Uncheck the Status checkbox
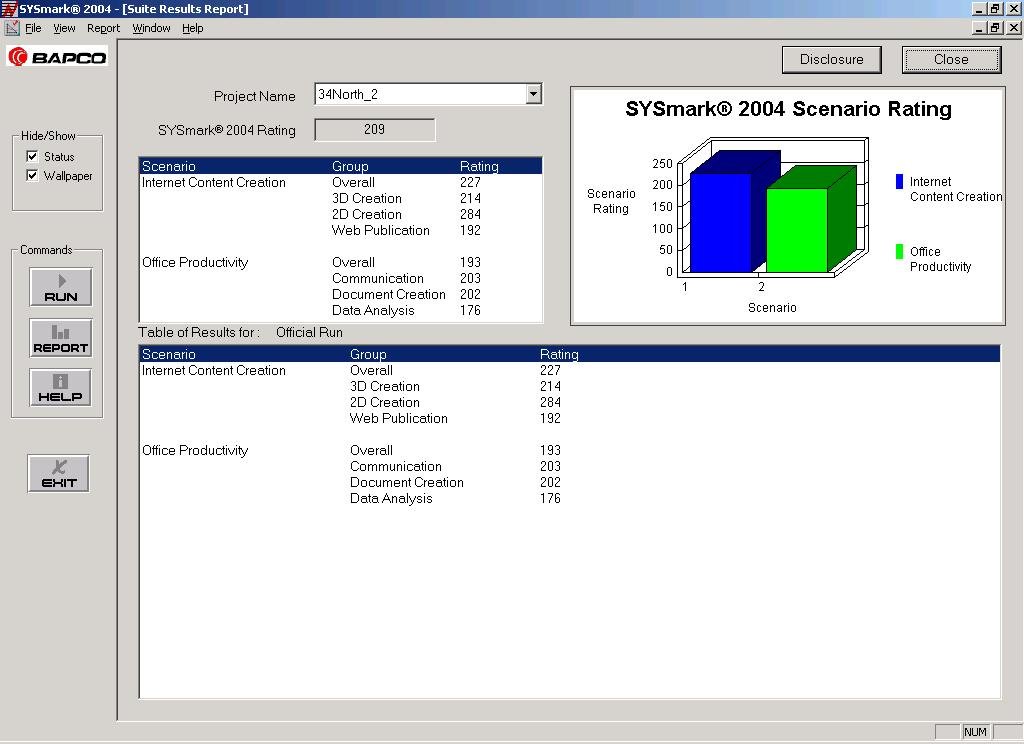Screen dimensions: 1024x744 (31, 156)
